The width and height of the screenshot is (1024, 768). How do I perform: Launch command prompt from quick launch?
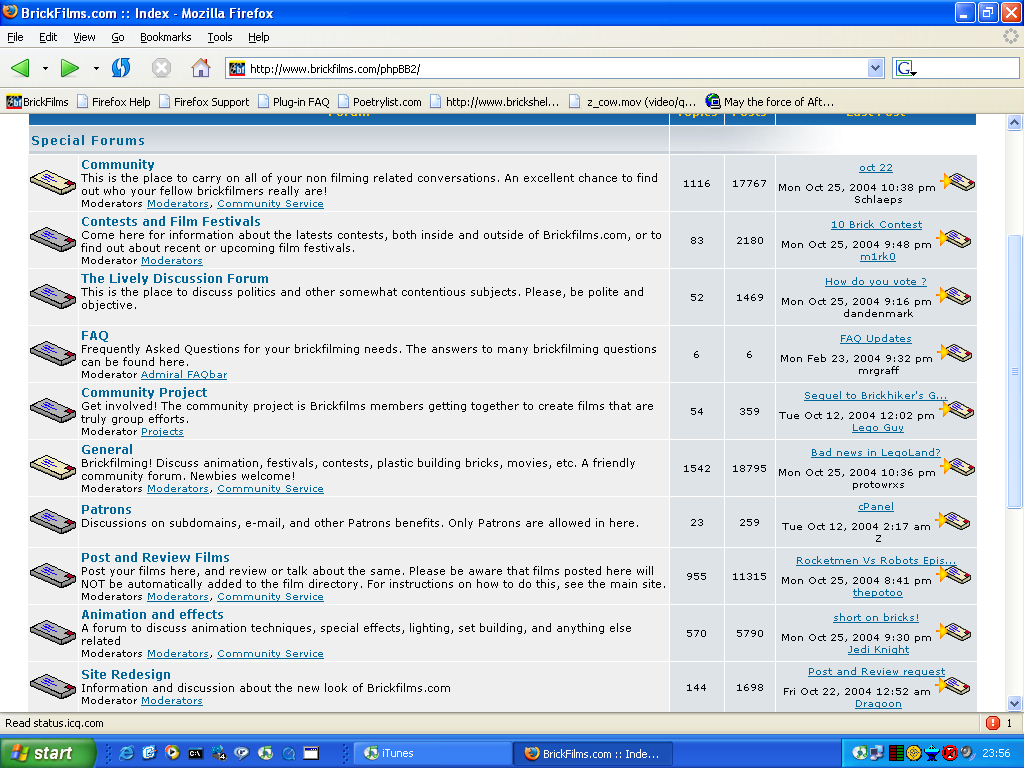tap(195, 753)
